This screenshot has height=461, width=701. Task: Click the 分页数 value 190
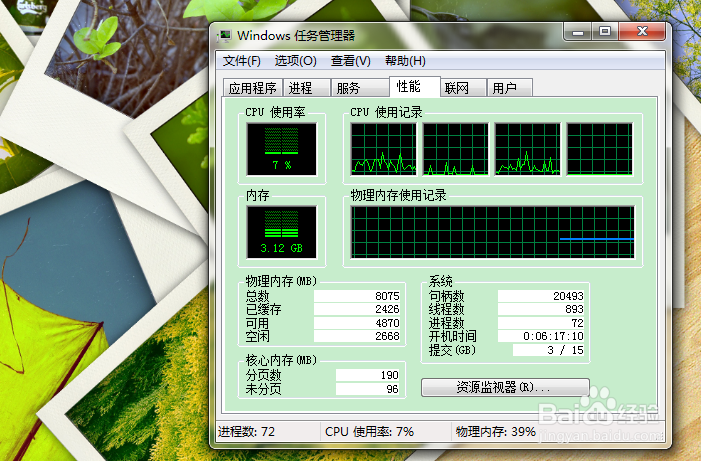pyautogui.click(x=368, y=375)
